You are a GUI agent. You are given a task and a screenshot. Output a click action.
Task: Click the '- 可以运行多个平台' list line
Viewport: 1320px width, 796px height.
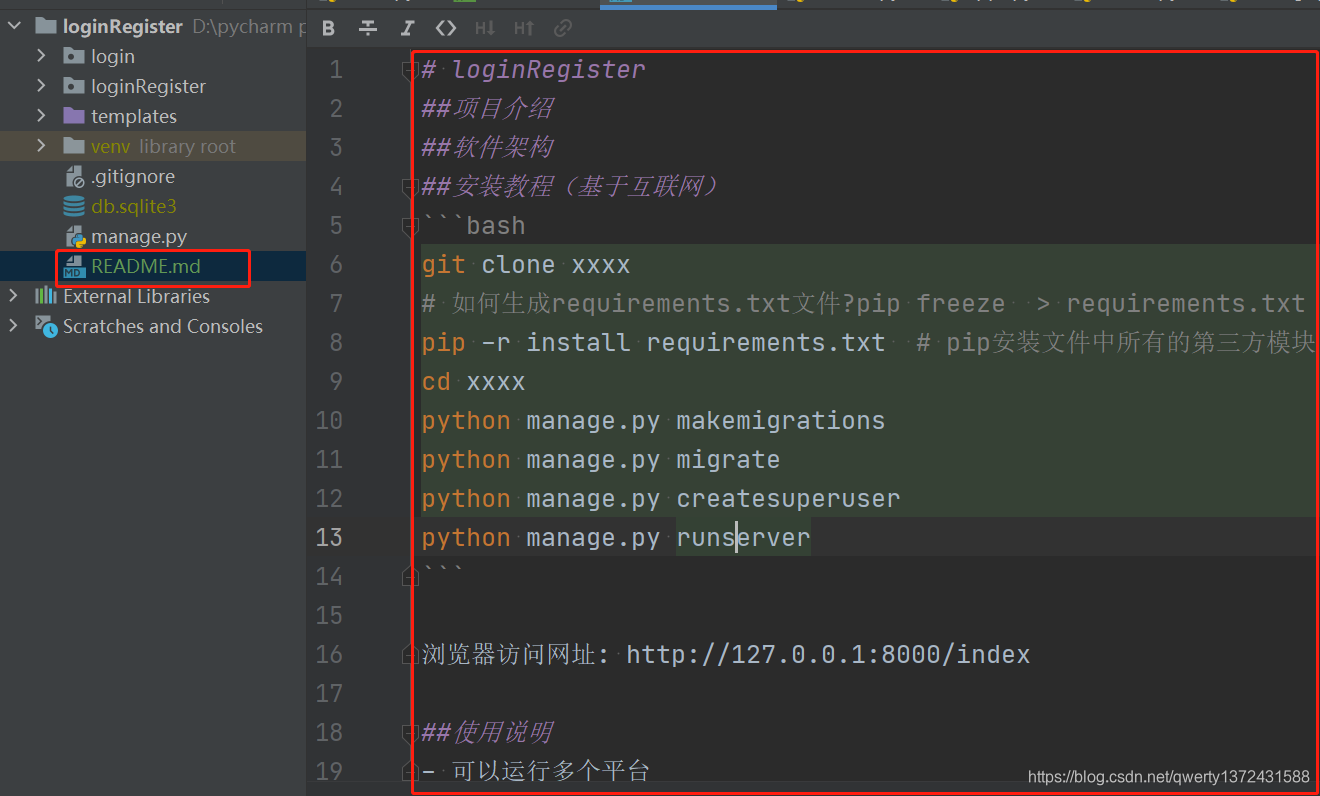[x=536, y=771]
